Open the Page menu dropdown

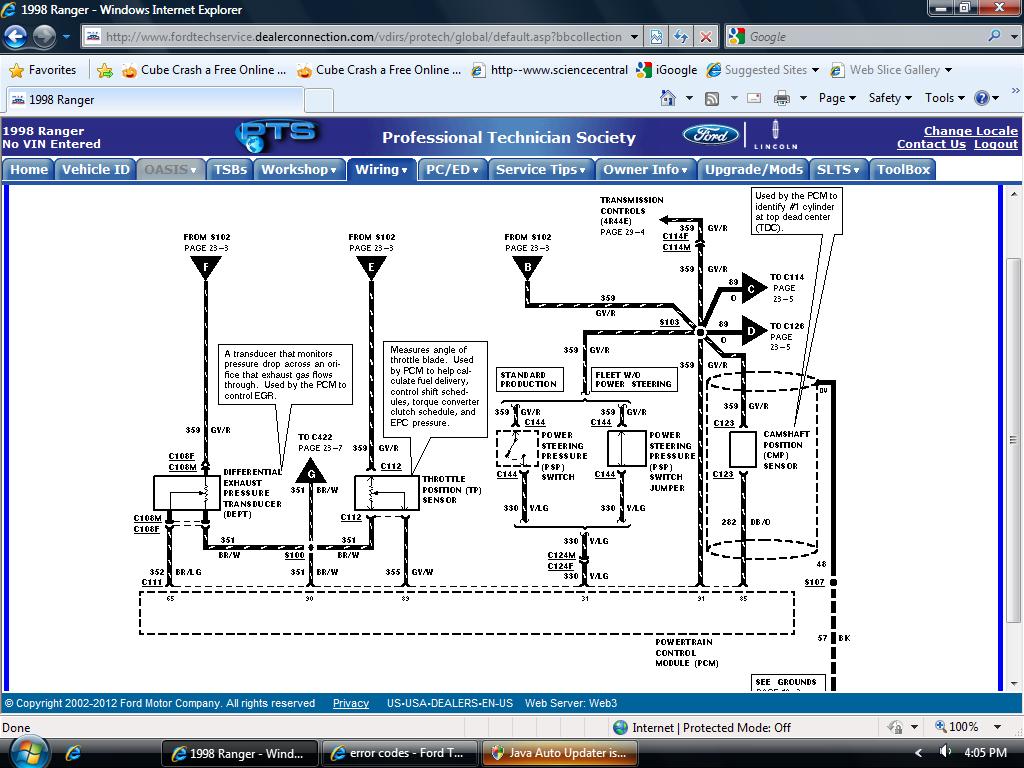click(x=837, y=98)
